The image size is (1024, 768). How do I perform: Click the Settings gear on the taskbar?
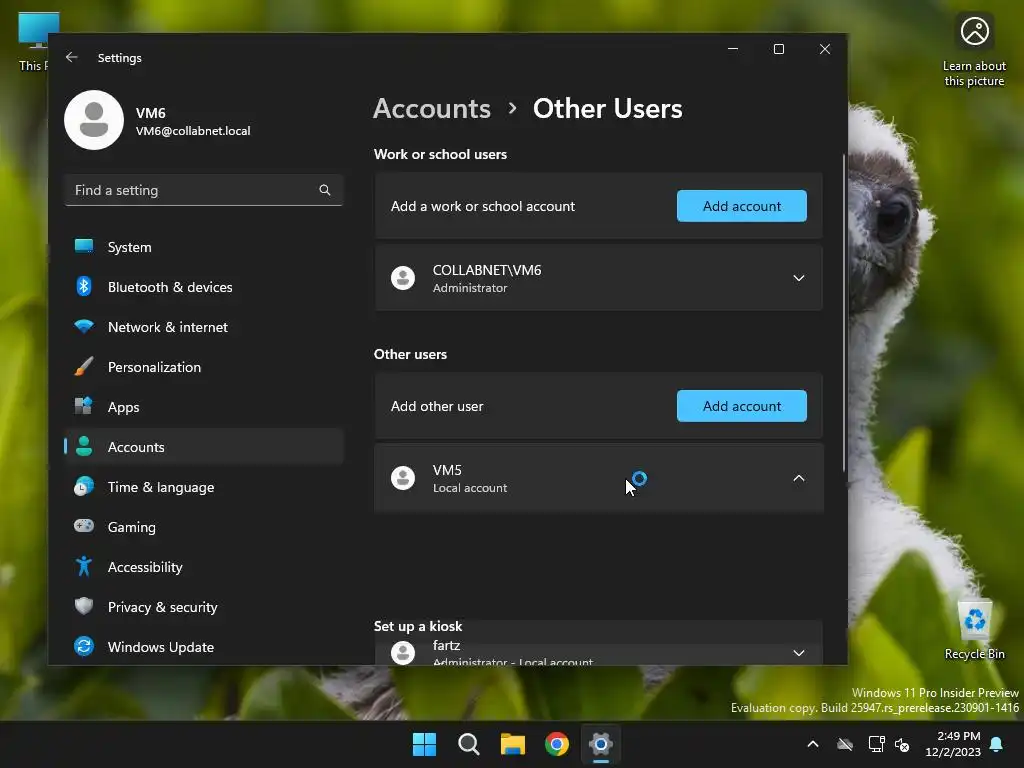click(x=601, y=744)
